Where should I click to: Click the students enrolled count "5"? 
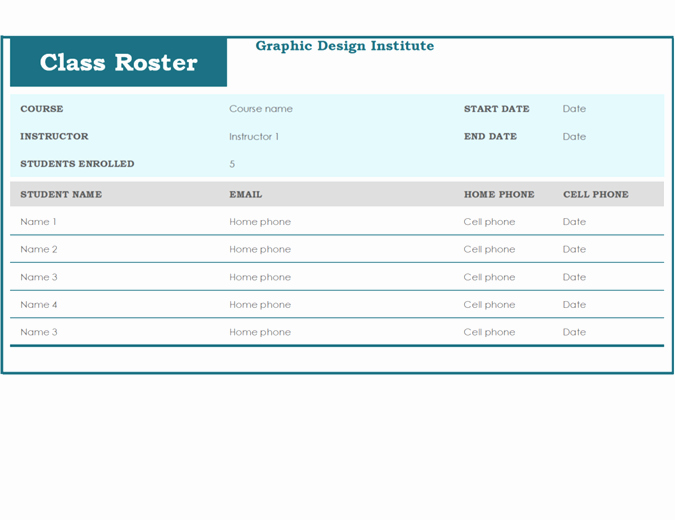(x=232, y=164)
